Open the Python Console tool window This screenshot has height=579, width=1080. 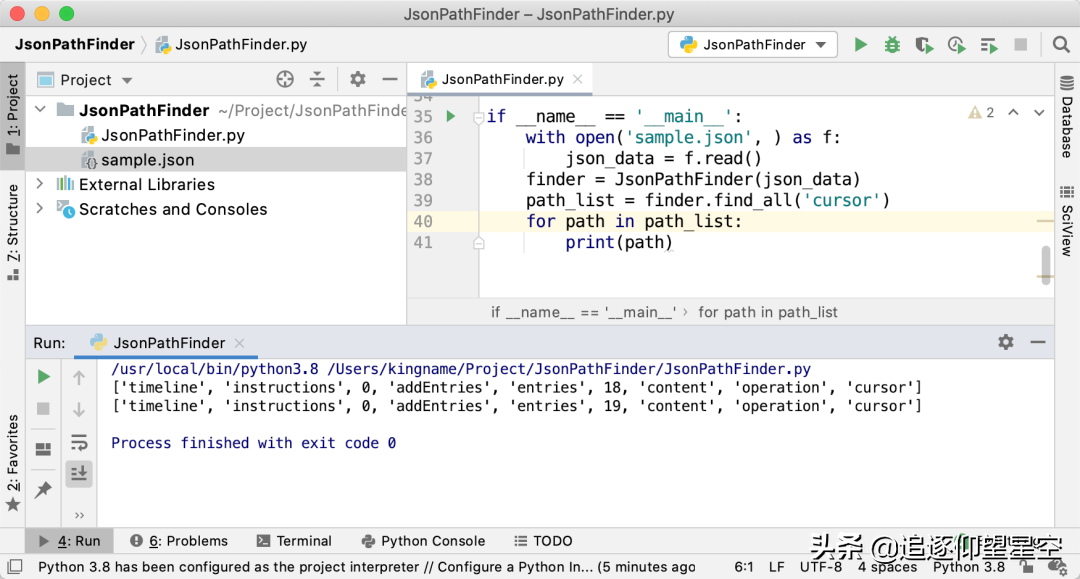[x=423, y=541]
